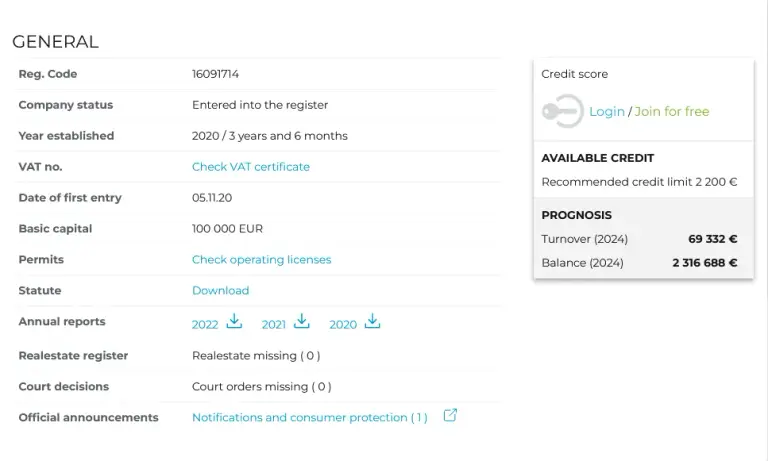768x461 pixels.
Task: Open the 2021 annual report link
Action: click(x=273, y=325)
